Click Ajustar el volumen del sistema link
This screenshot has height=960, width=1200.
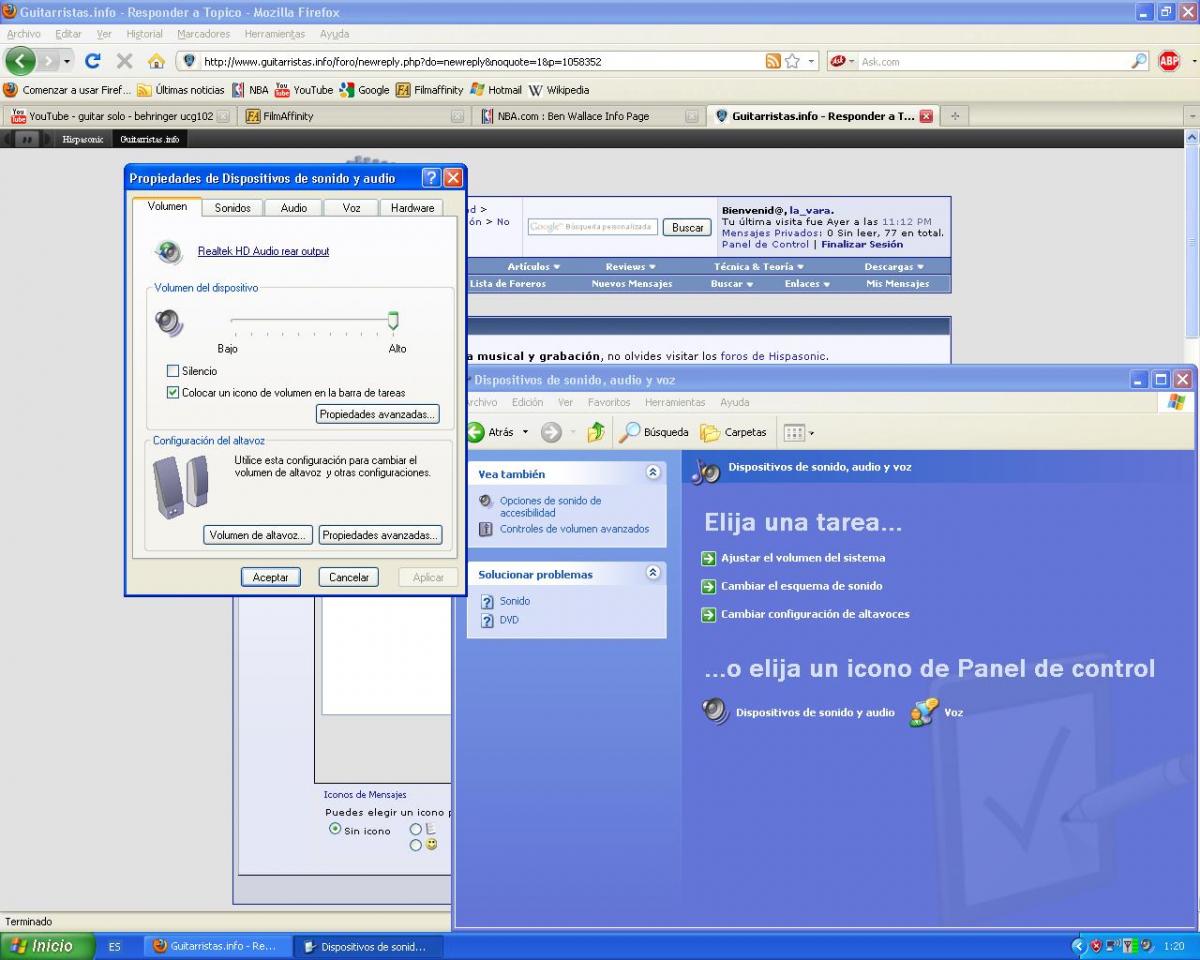pyautogui.click(x=803, y=558)
